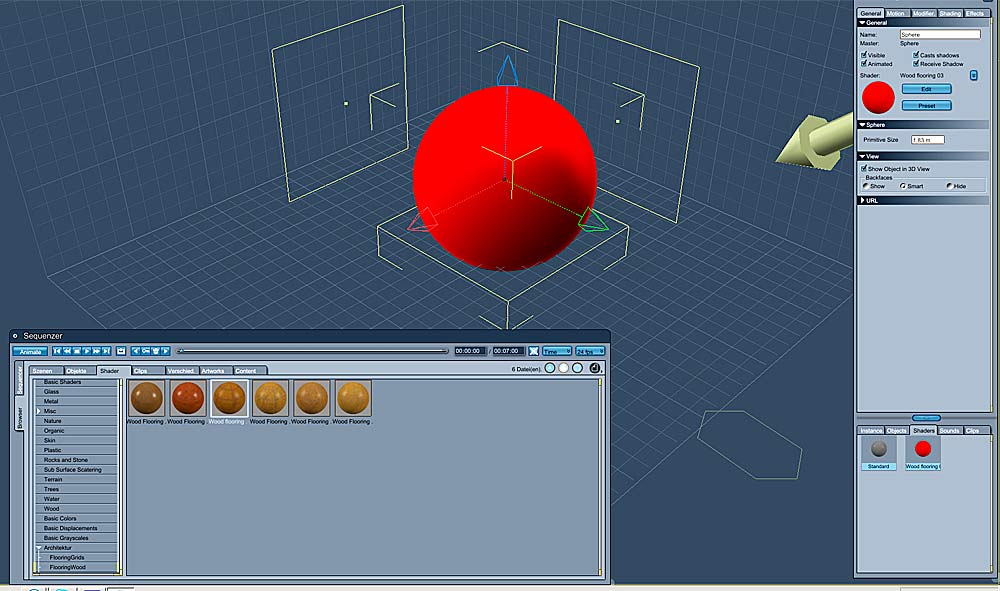Image resolution: width=1000 pixels, height=591 pixels.
Task: Select the Smart backfaces radio option
Action: (902, 186)
